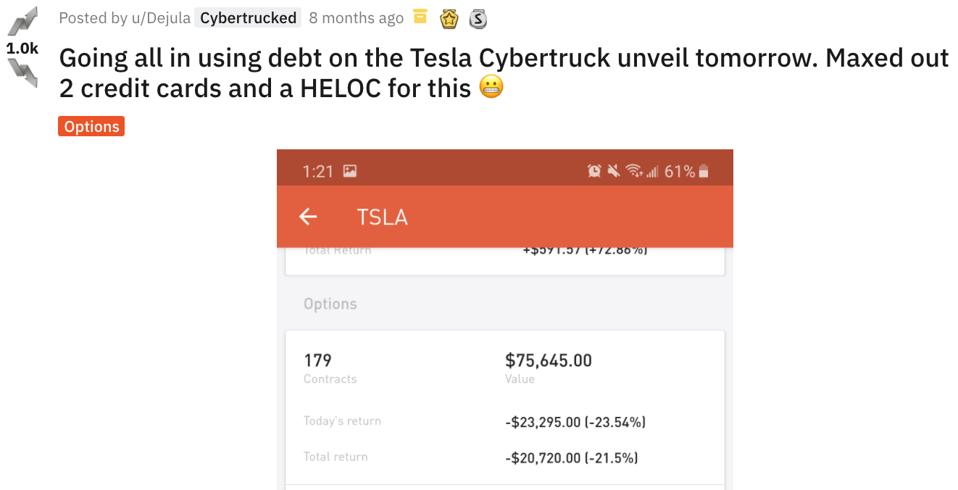The height and width of the screenshot is (490, 958).
Task: Click the Cybertrucked user flair
Action: pyautogui.click(x=247, y=17)
